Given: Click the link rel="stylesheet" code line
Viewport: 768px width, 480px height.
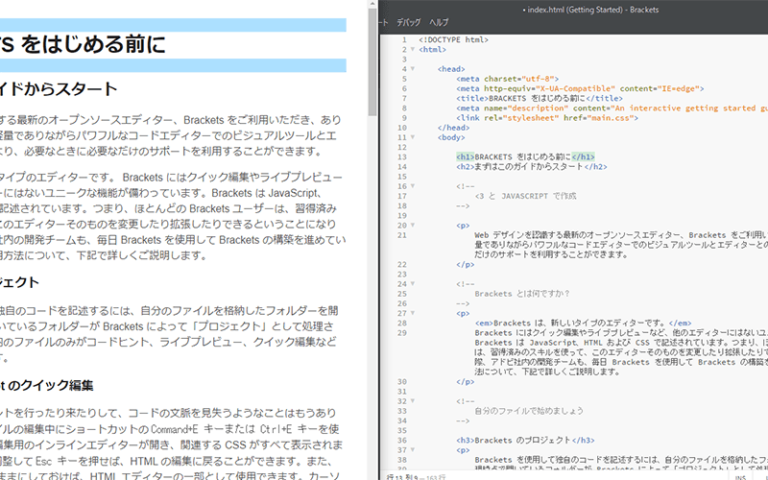Looking at the screenshot, I should point(547,118).
